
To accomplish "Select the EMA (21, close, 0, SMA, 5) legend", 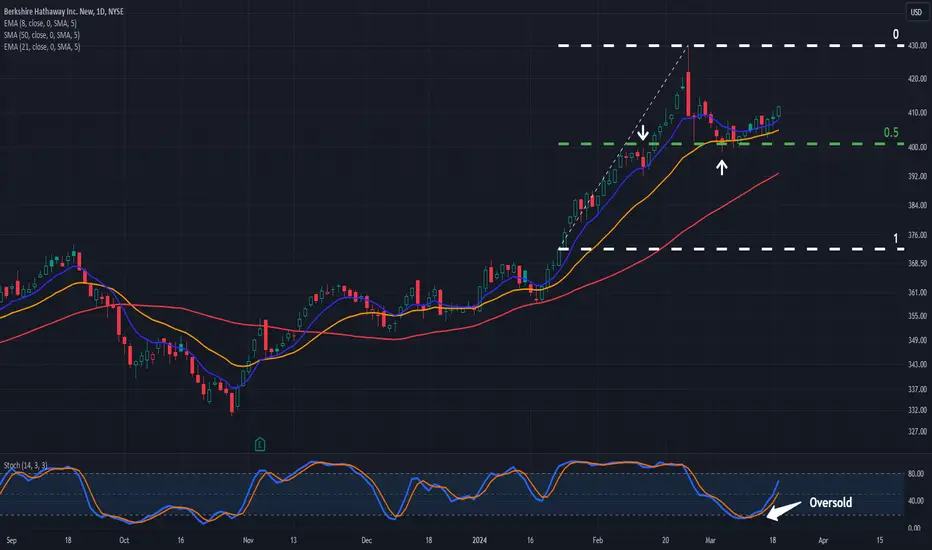I will (42, 46).
